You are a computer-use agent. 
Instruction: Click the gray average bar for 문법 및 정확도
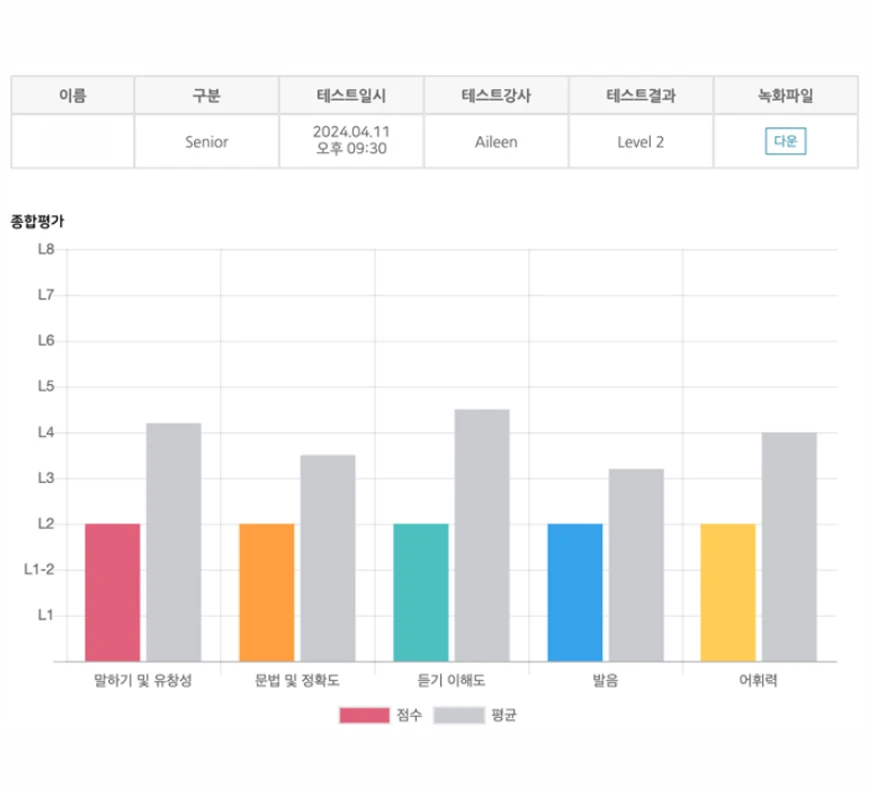[x=328, y=558]
